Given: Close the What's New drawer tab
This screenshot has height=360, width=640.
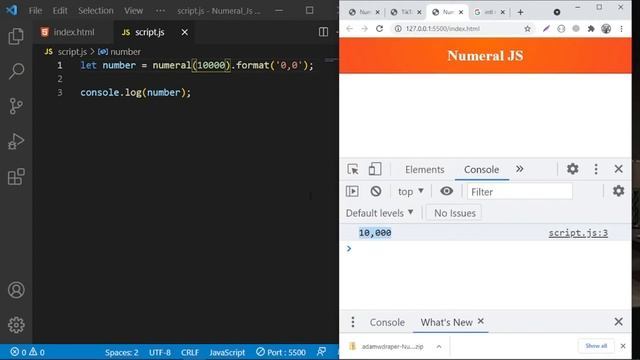Looking at the screenshot, I should point(481,321).
